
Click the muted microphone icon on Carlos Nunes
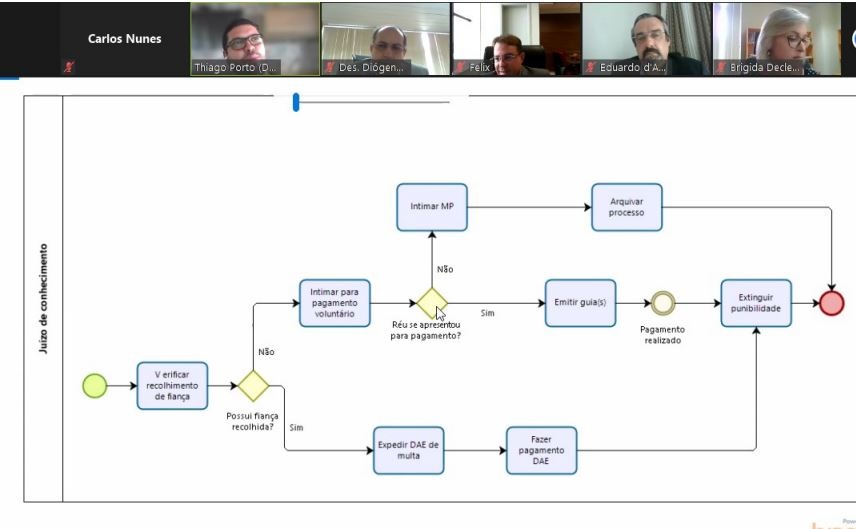(68, 67)
